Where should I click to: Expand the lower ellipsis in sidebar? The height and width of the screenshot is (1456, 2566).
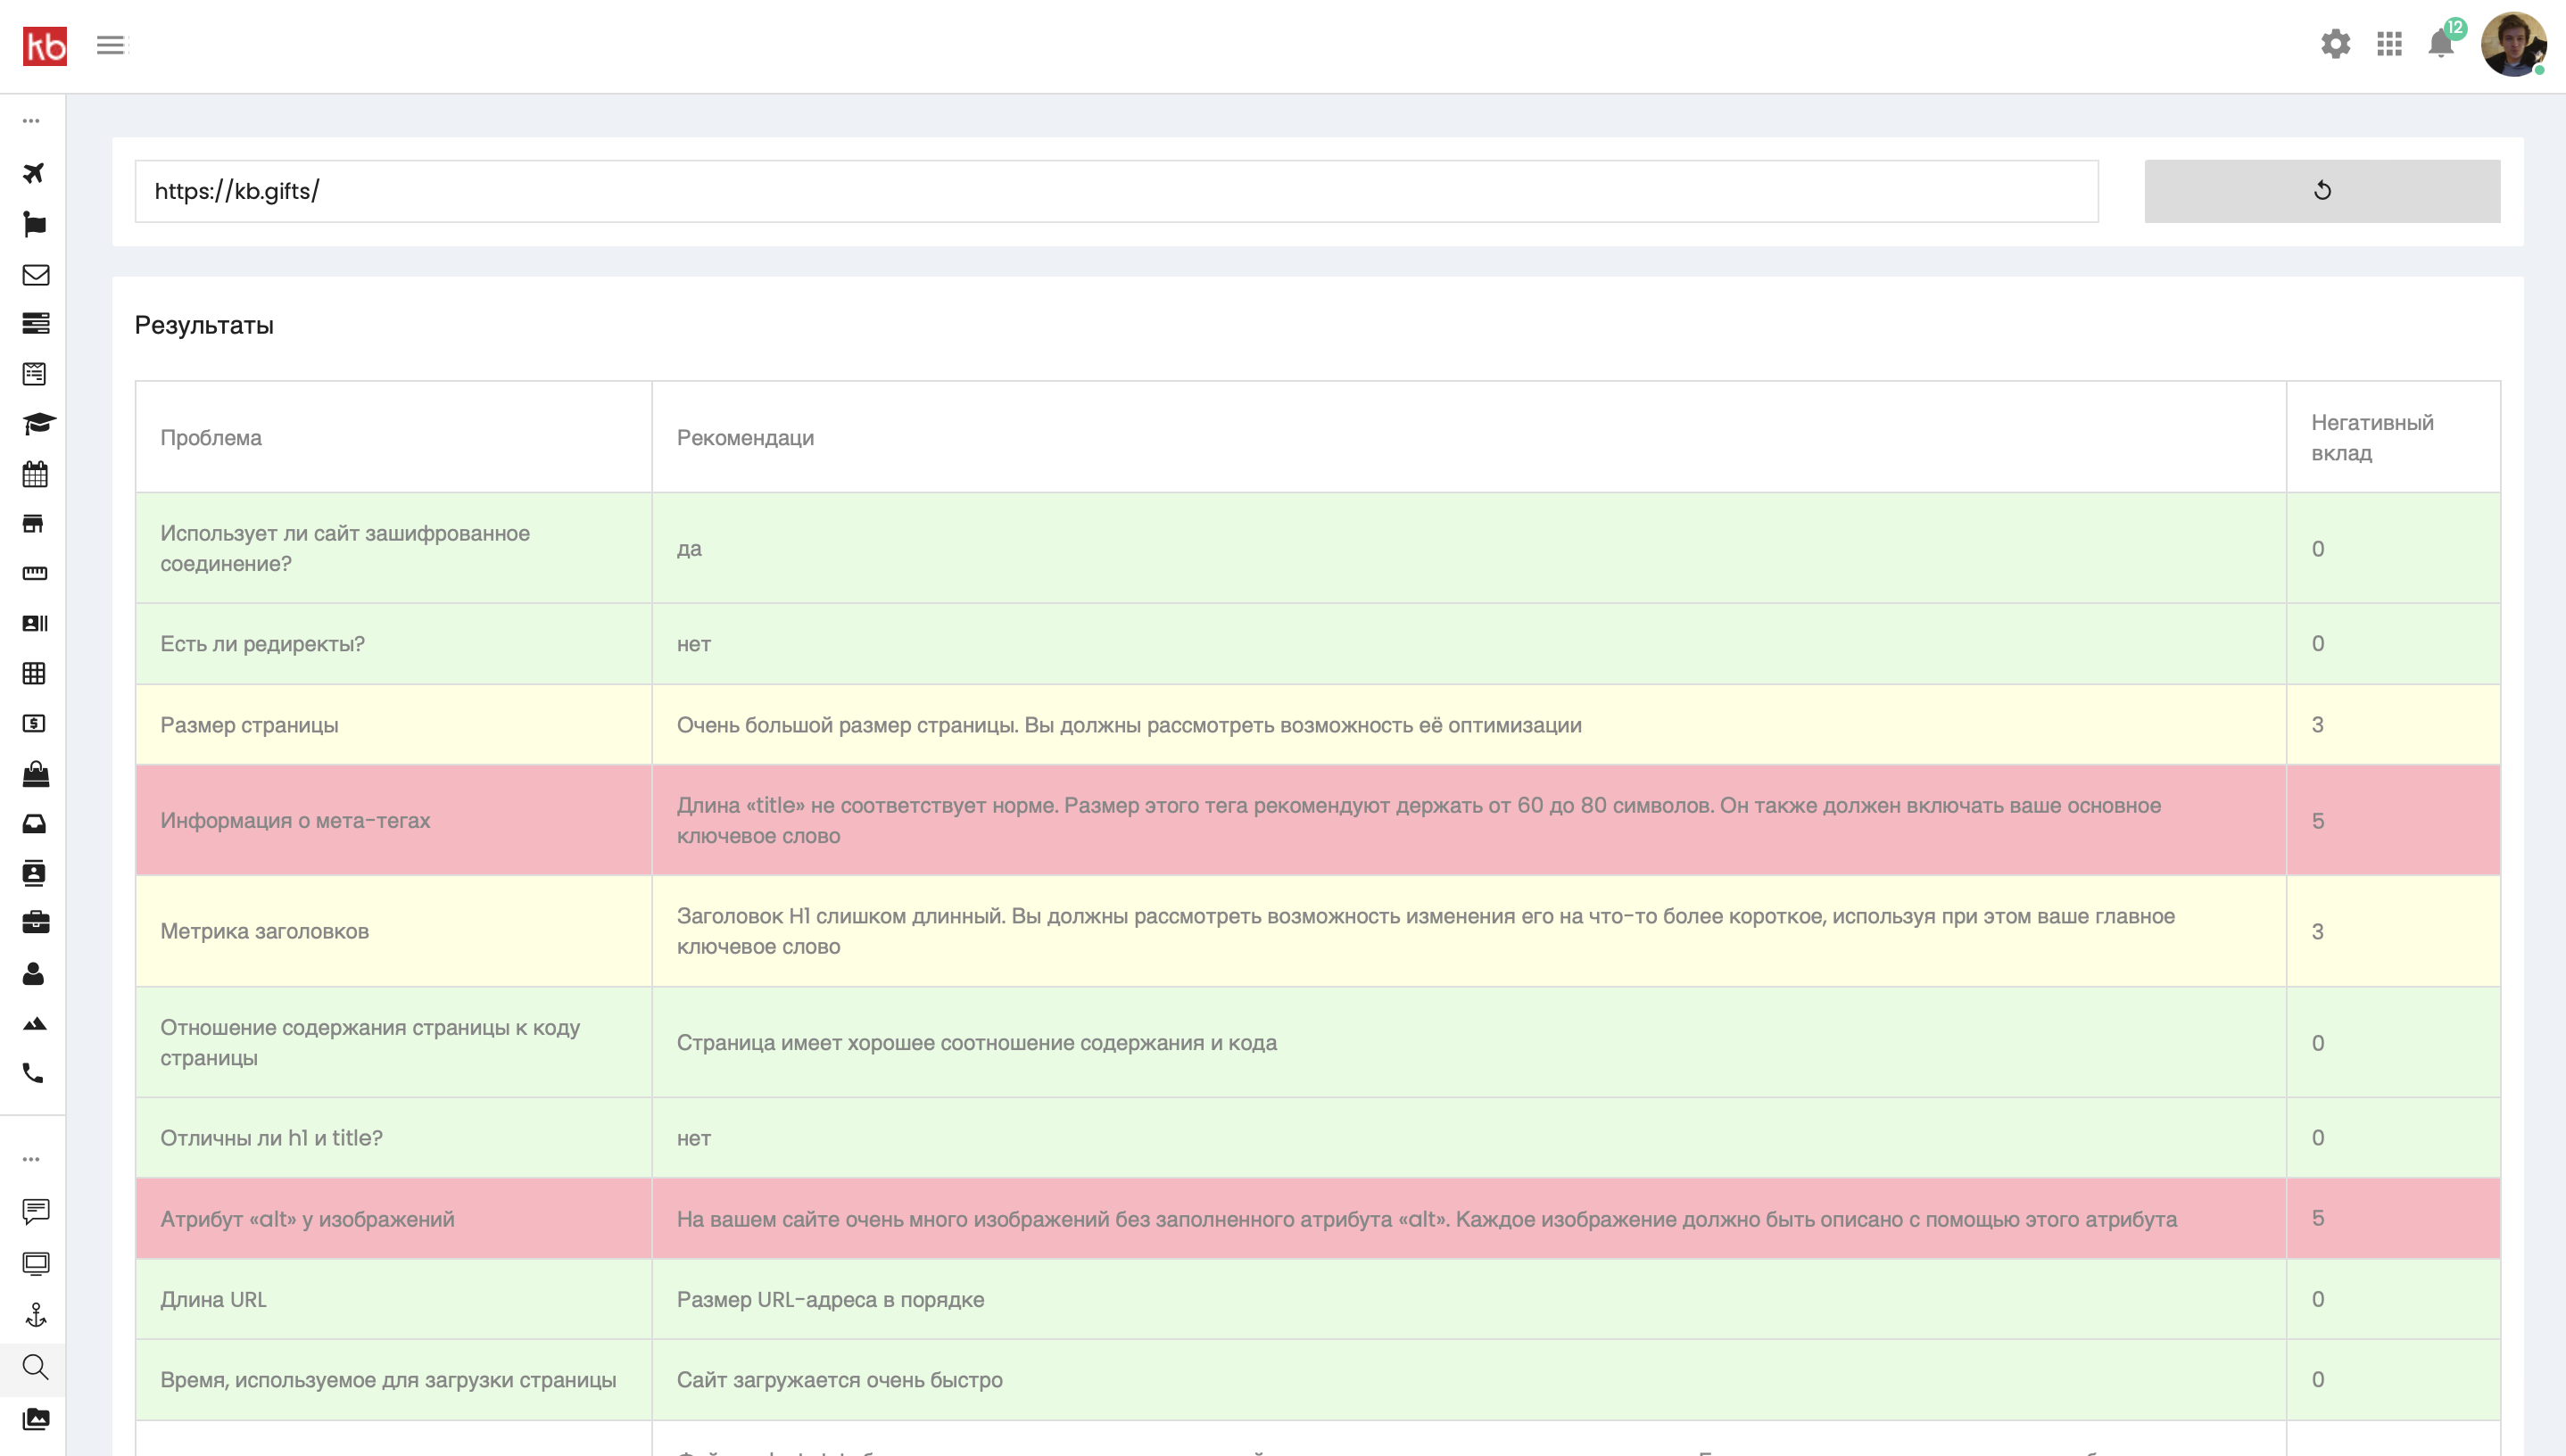point(32,1160)
